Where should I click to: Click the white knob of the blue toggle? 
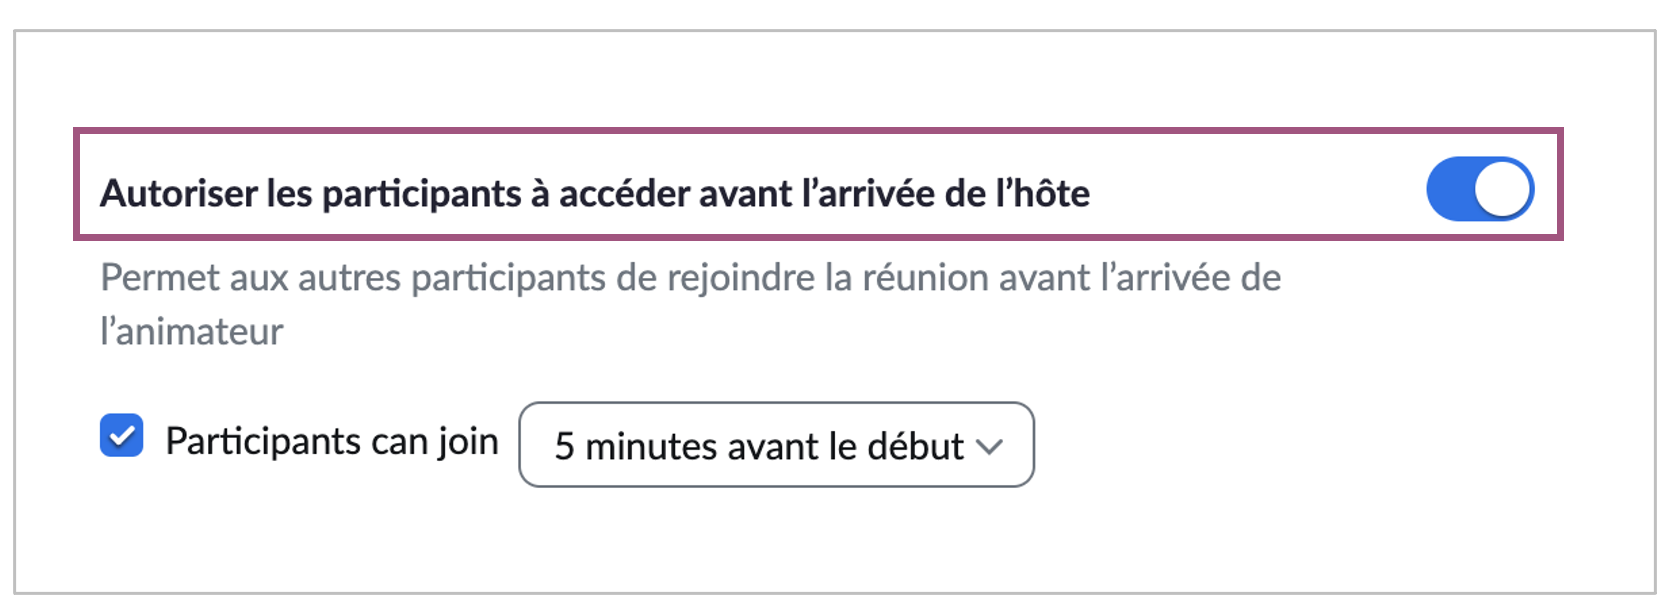click(1503, 189)
